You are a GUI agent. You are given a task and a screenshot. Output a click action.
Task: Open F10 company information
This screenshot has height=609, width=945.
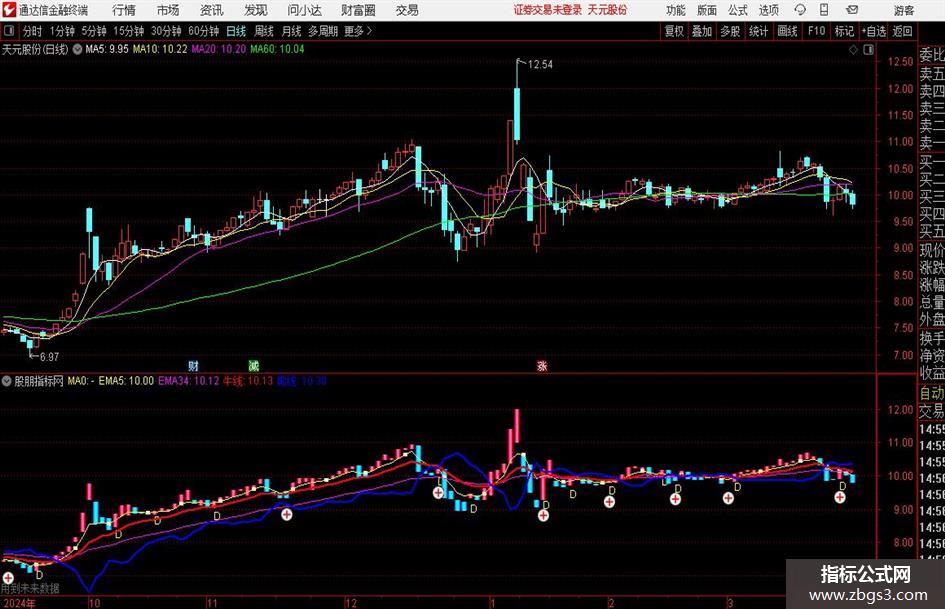816,31
